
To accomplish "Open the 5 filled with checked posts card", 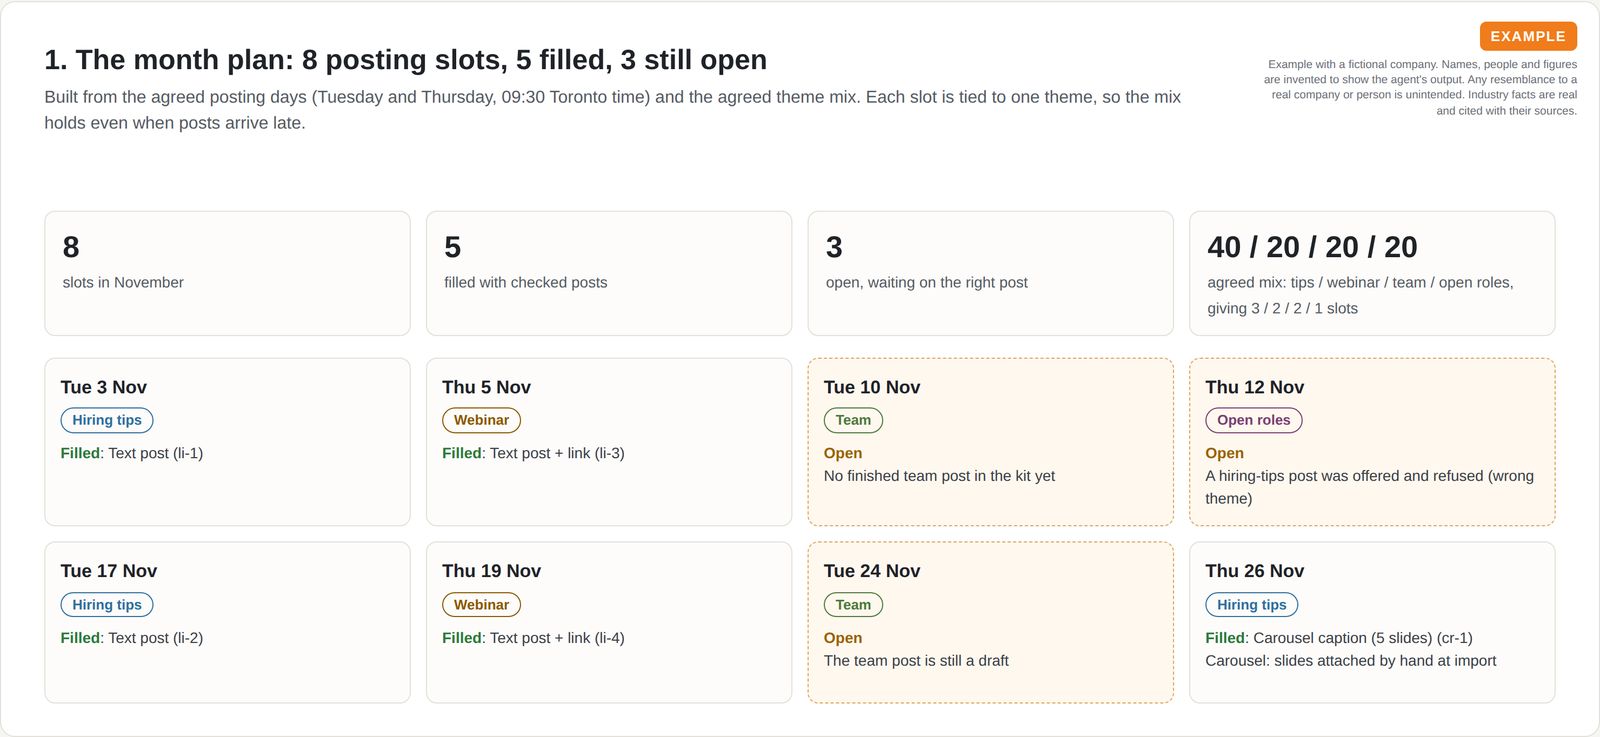I will click(x=609, y=273).
